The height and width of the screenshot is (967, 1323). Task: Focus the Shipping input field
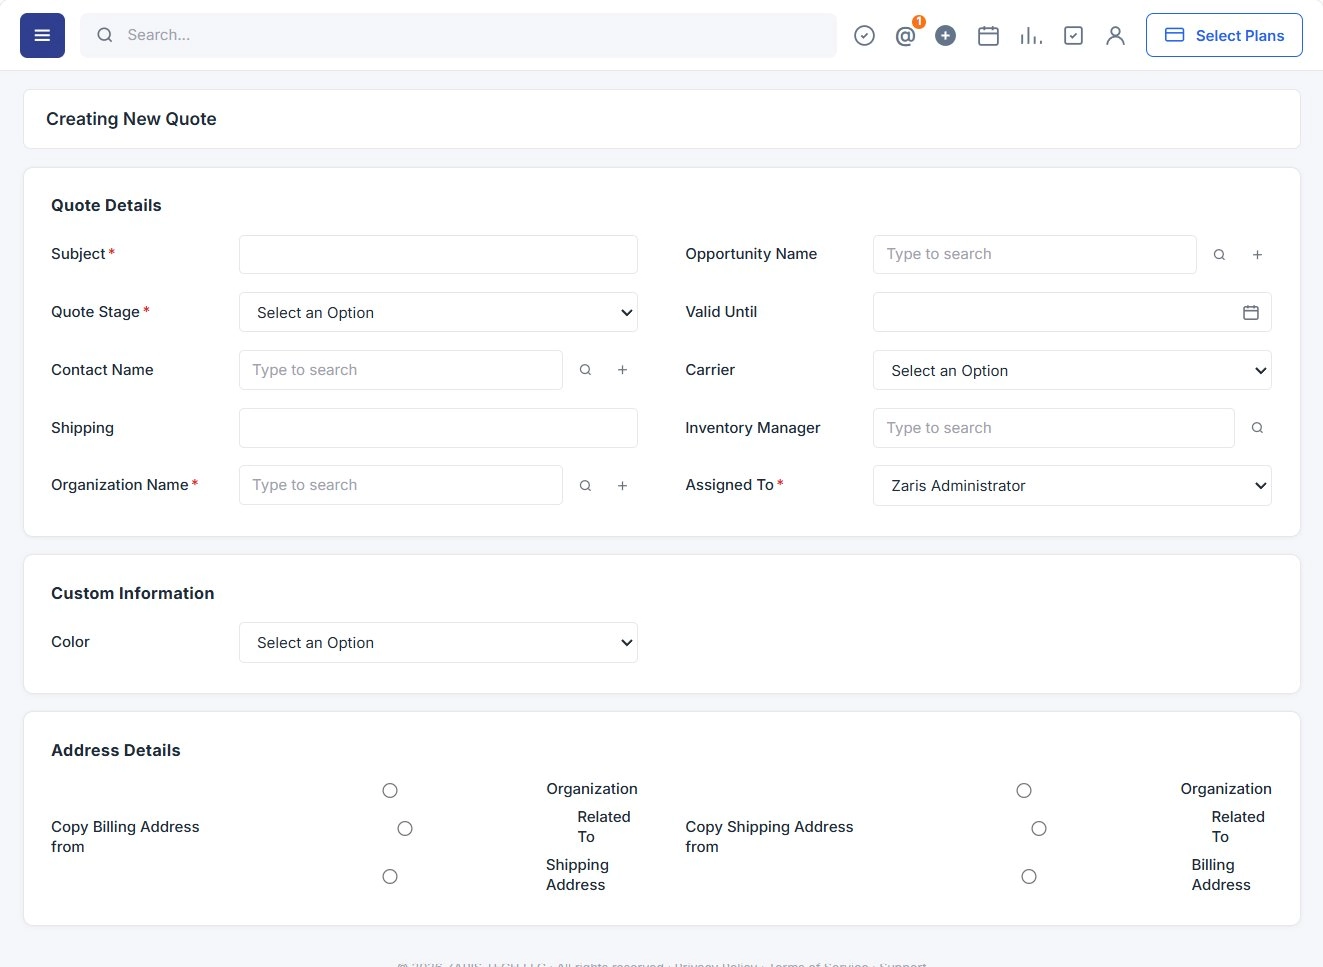click(x=438, y=428)
